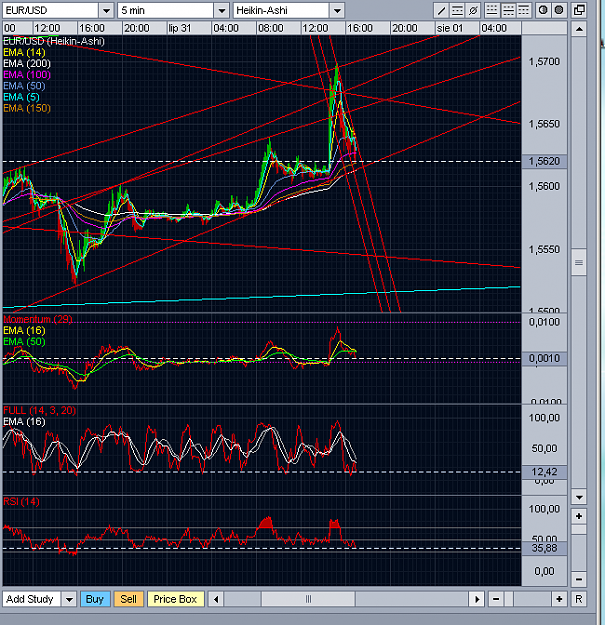The width and height of the screenshot is (605, 625).
Task: Click the erase drawings tool icon
Action: pyautogui.click(x=473, y=10)
